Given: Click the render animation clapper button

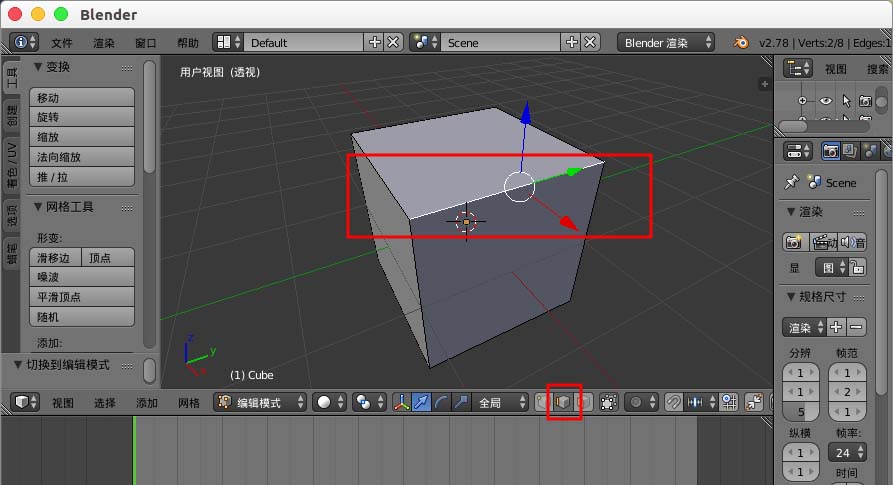Looking at the screenshot, I should tap(824, 242).
